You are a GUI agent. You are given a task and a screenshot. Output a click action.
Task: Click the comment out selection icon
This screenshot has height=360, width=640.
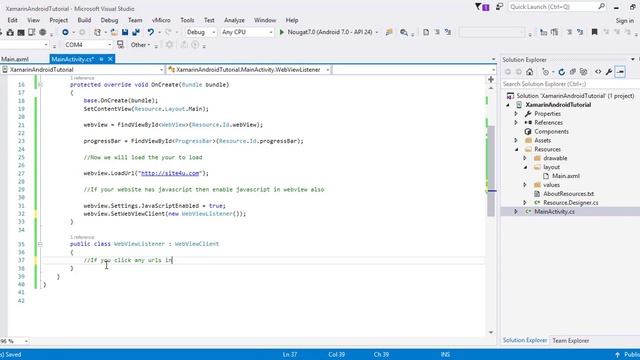569,32
